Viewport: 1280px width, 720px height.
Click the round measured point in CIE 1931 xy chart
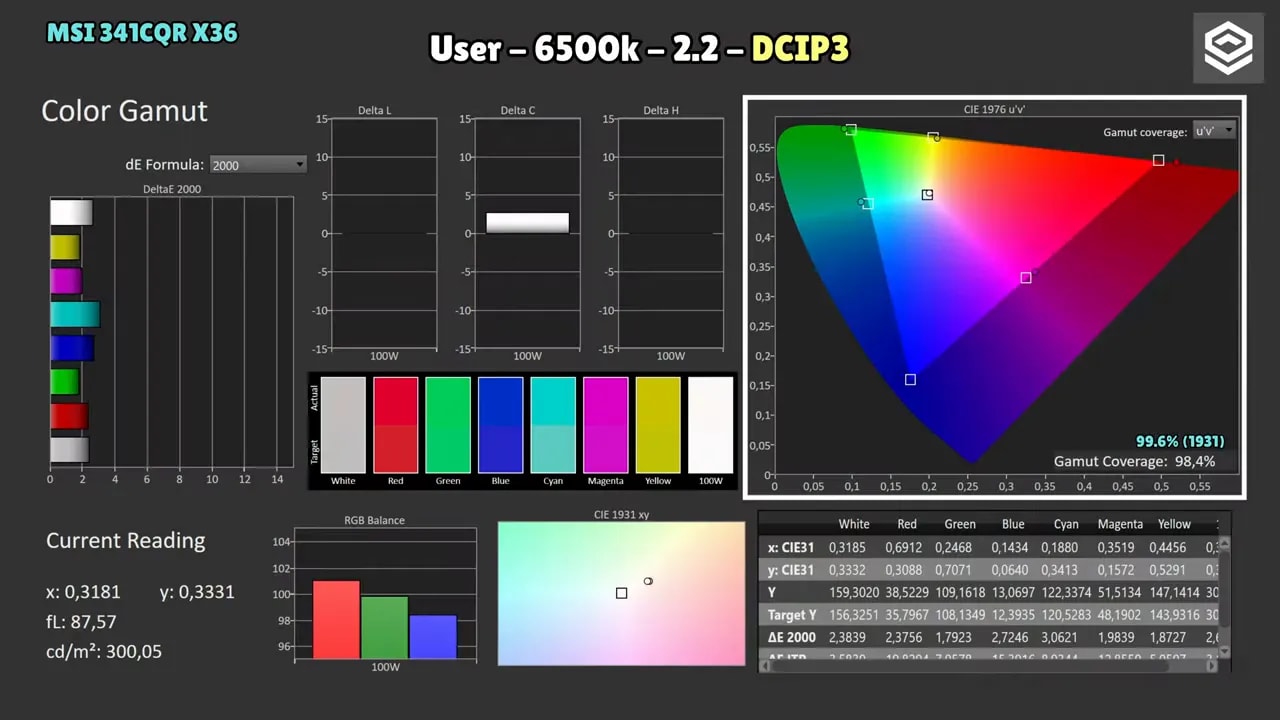coord(648,581)
